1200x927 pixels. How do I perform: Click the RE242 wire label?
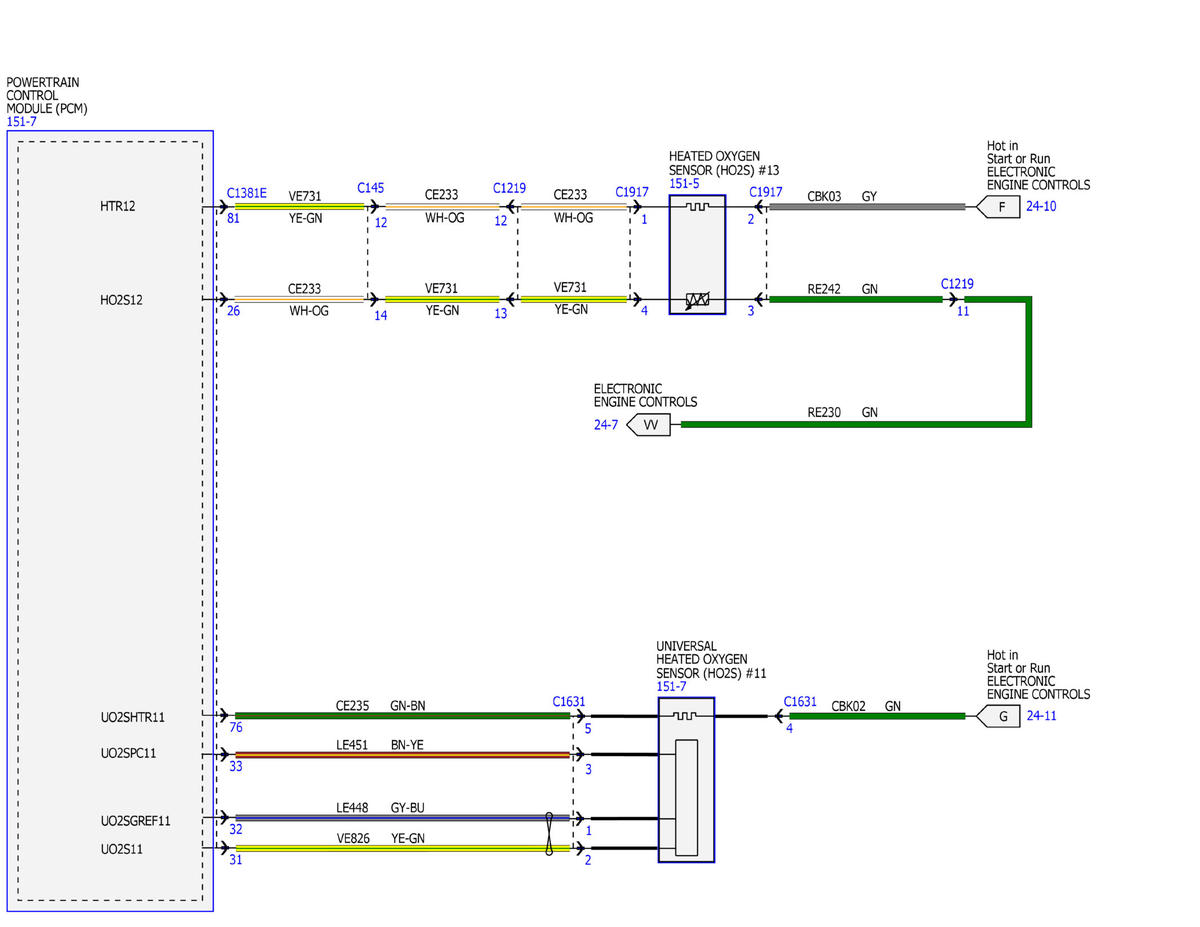(x=825, y=289)
